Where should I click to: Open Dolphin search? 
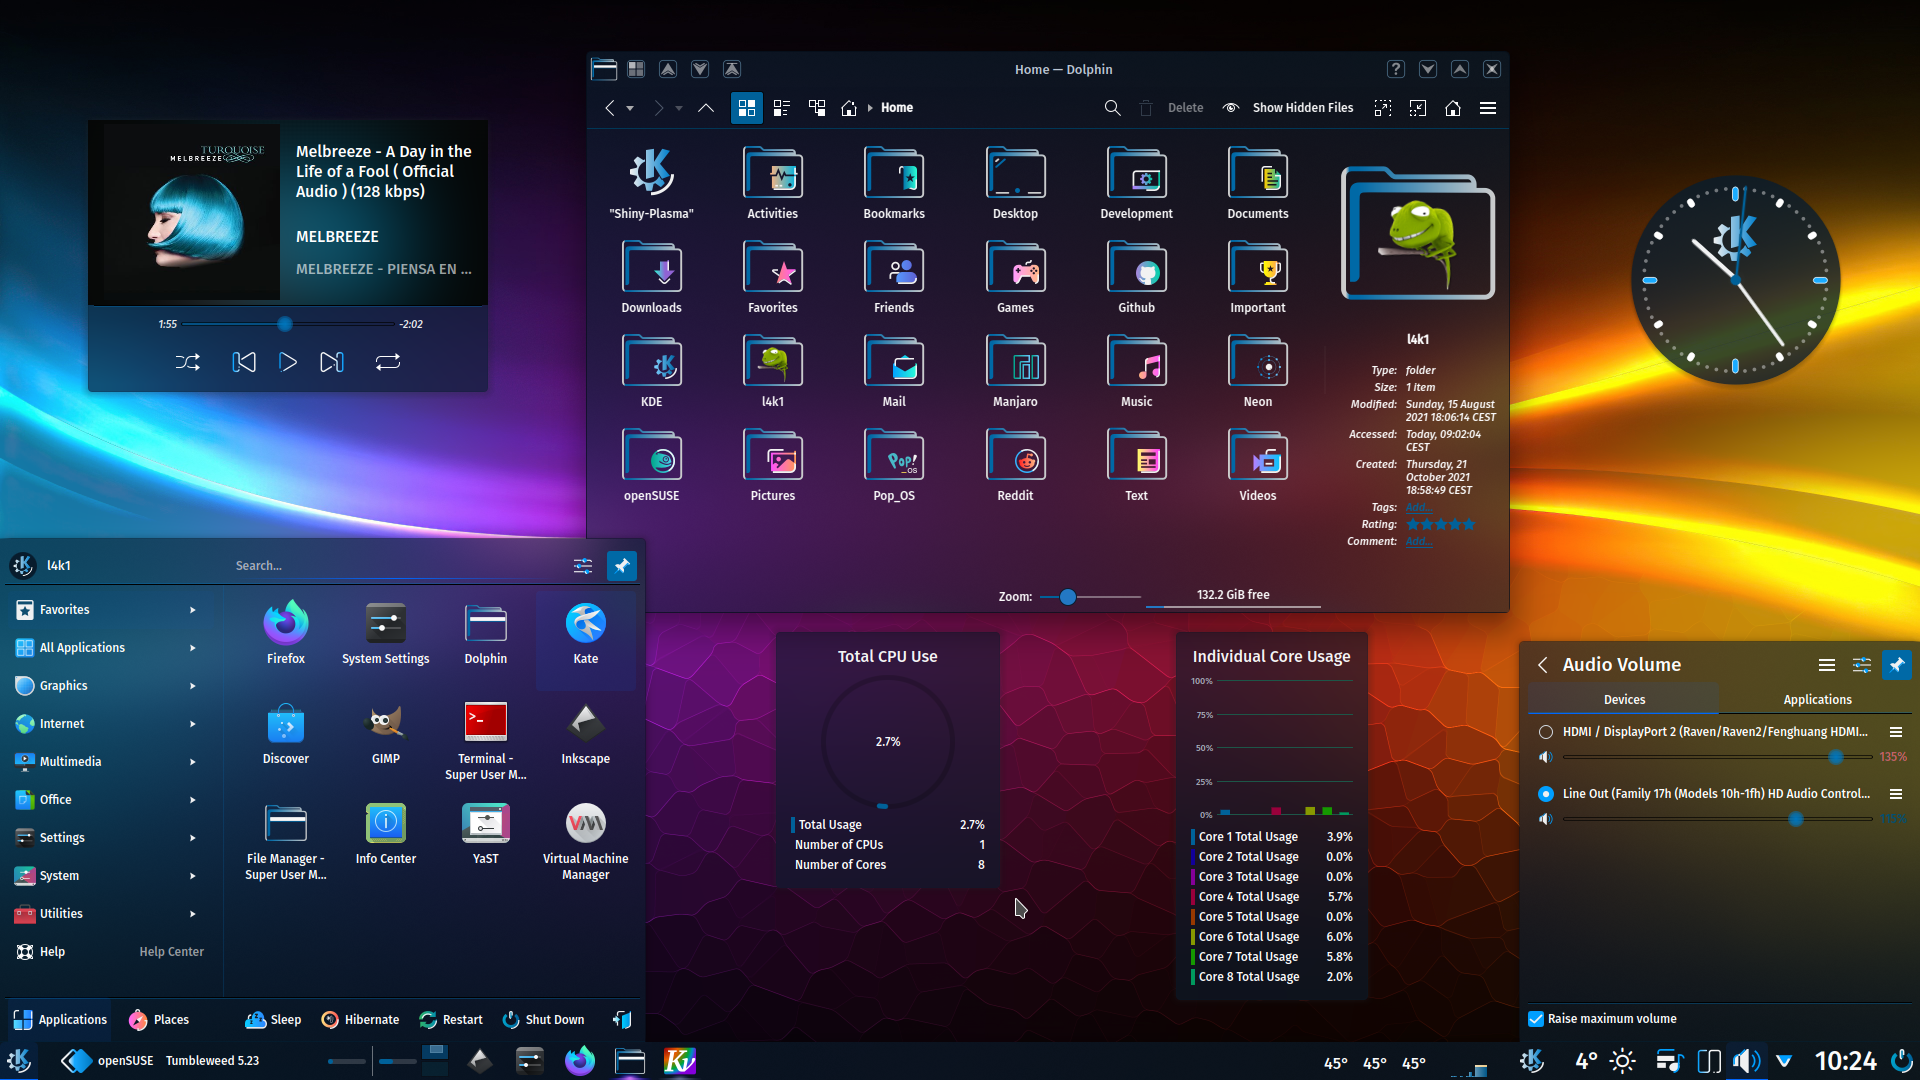click(x=1112, y=108)
